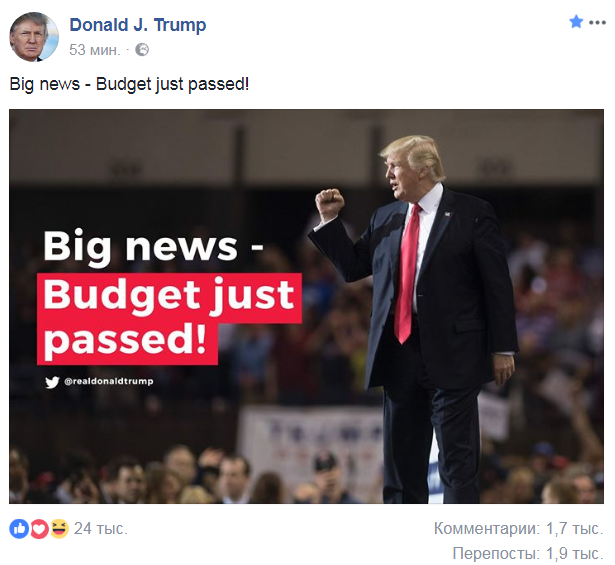Click the globe public privacy icon
The height and width of the screenshot is (565, 615).
(142, 50)
